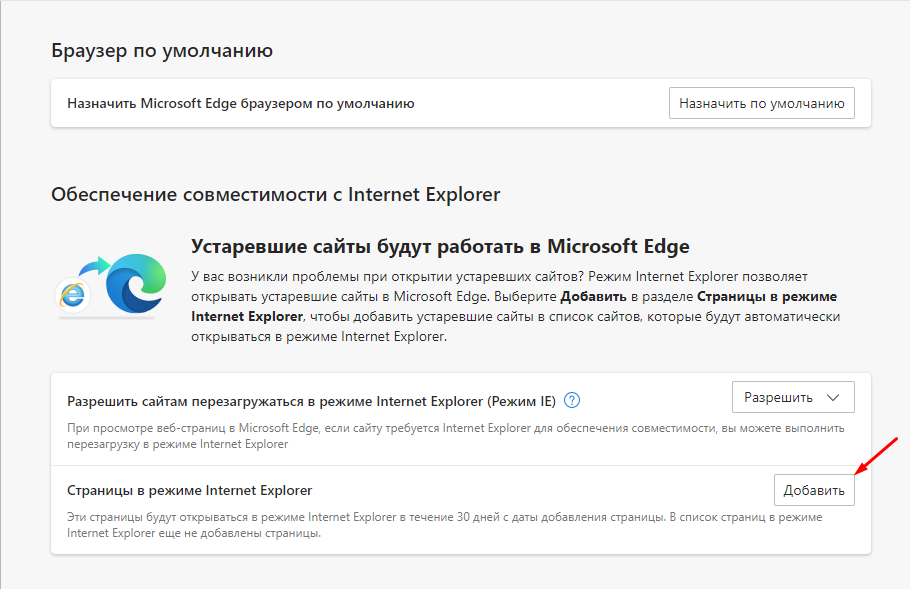Image resolution: width=910 pixels, height=589 pixels.
Task: Click 'Разрешить сайтам перезагружаться в режиме Internet Explorer' label
Action: coord(312,401)
